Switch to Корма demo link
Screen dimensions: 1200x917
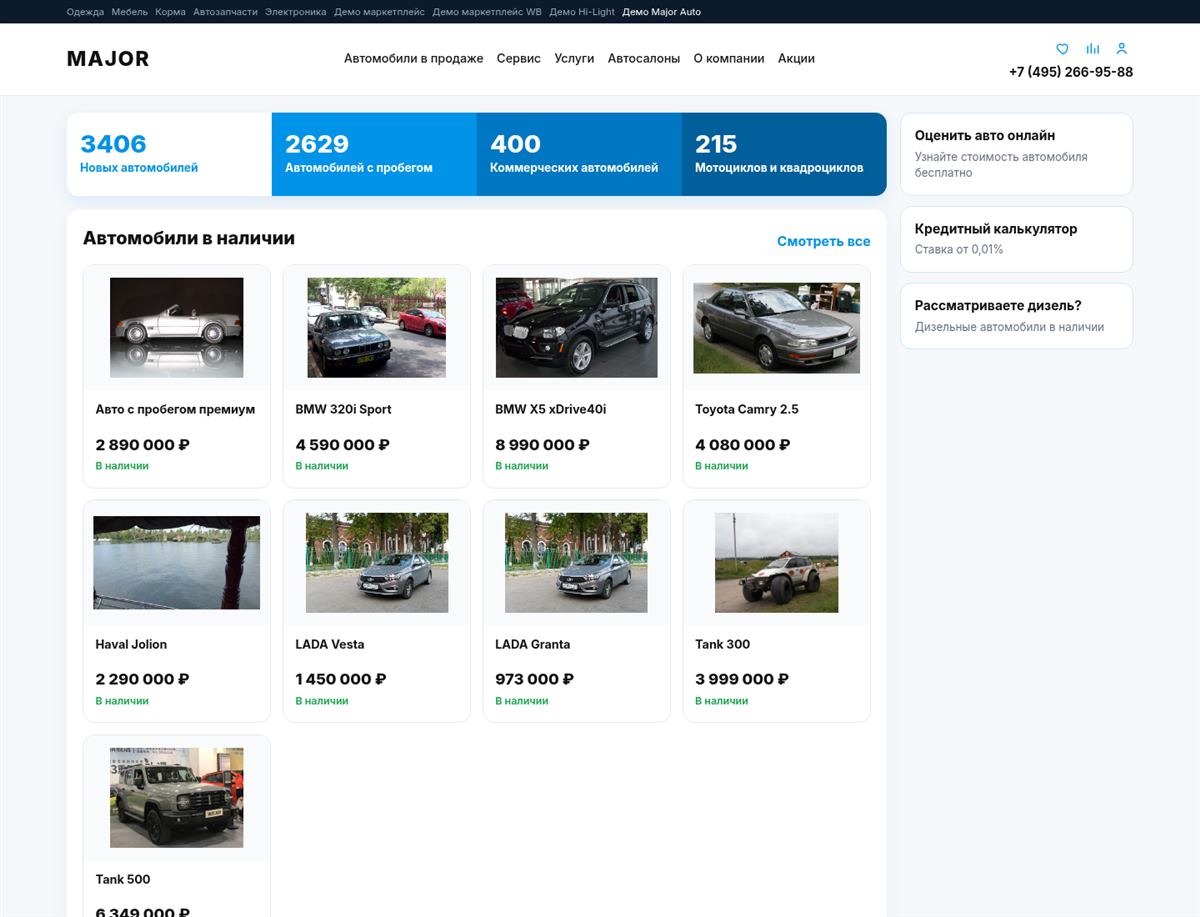pos(170,12)
